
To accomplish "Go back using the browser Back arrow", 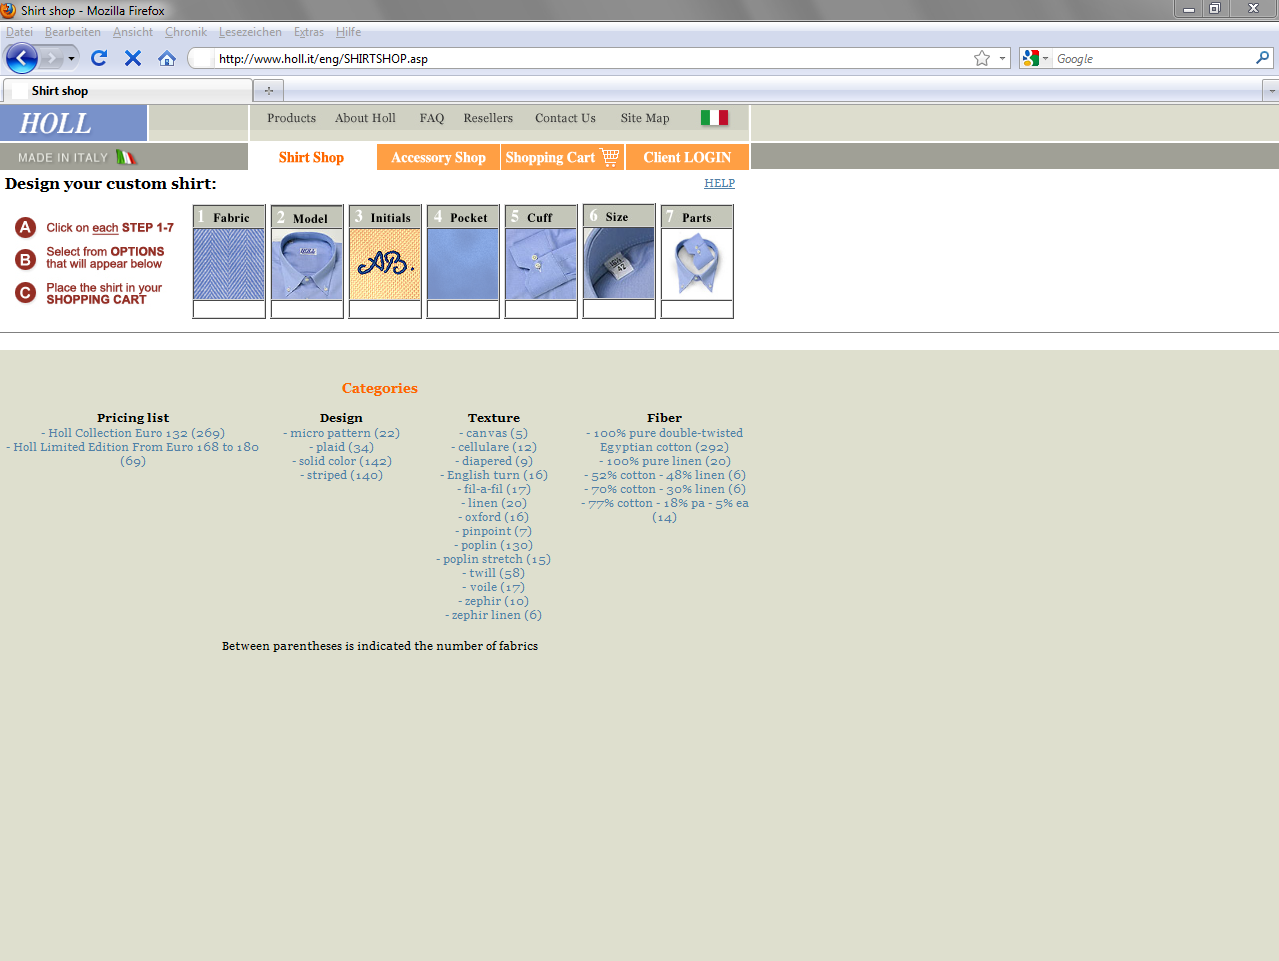I will (22, 58).
